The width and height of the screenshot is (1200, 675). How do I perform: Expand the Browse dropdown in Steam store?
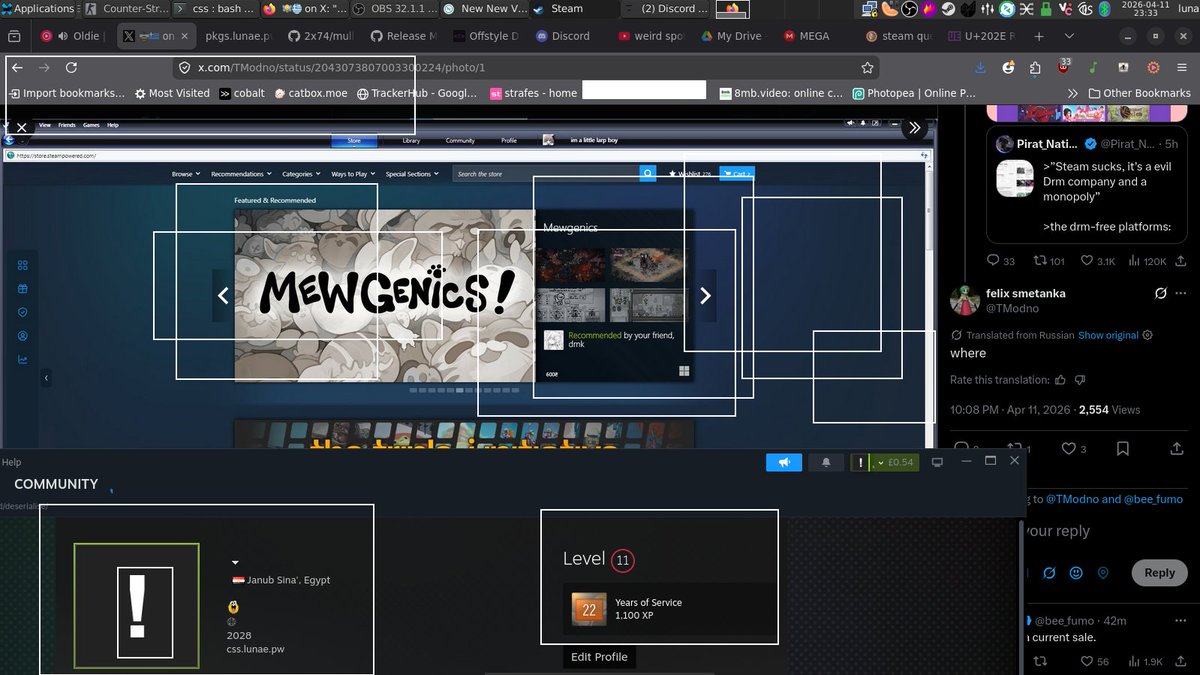point(186,174)
